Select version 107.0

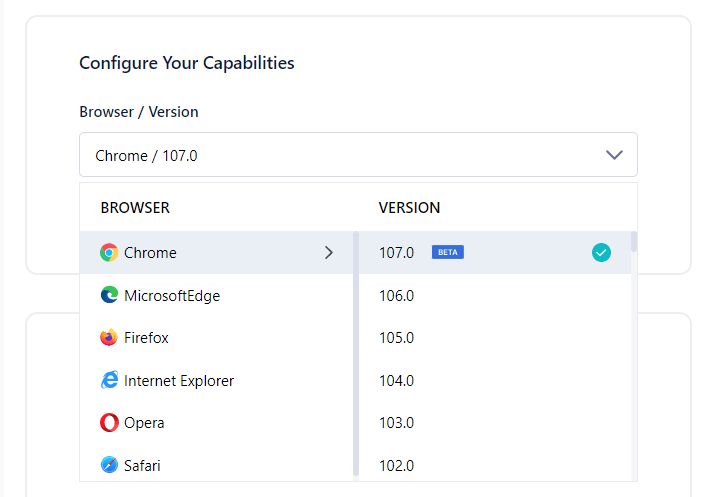coord(495,253)
